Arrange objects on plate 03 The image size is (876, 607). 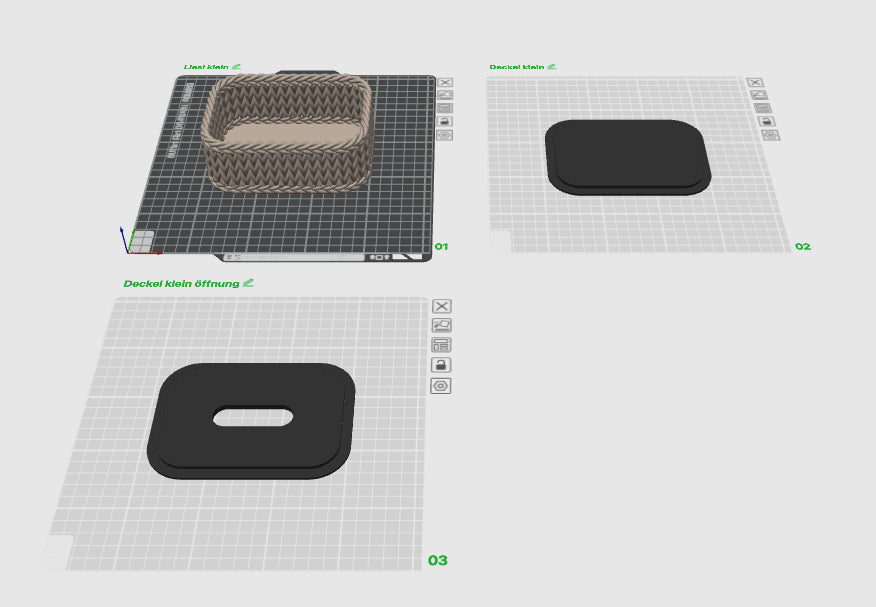pos(441,345)
